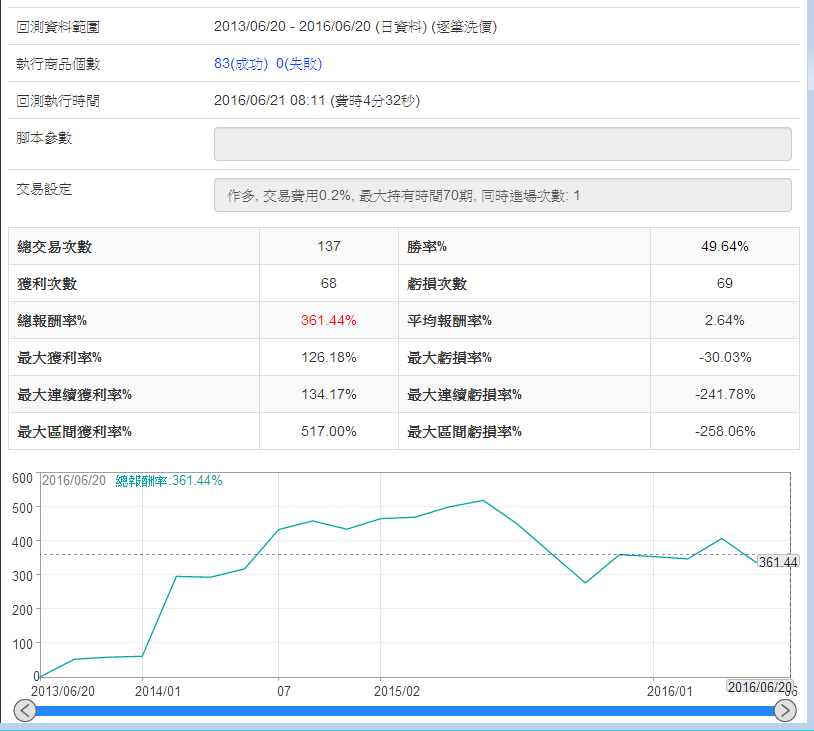
Task: Click the blue chart range slider bar
Action: pyautogui.click(x=405, y=711)
